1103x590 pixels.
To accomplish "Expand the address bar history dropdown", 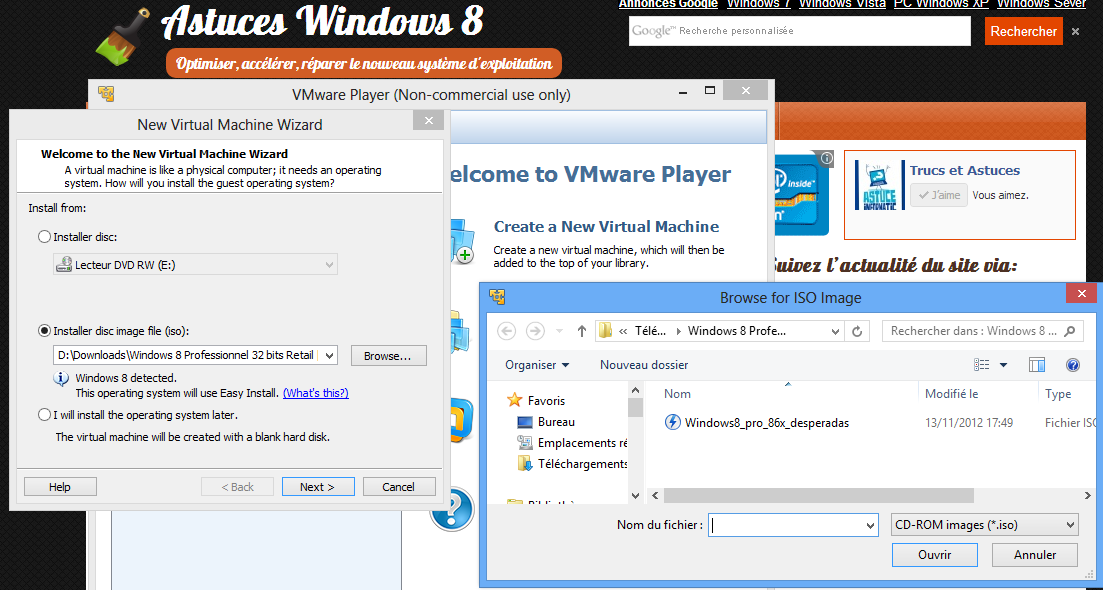I will click(x=835, y=331).
